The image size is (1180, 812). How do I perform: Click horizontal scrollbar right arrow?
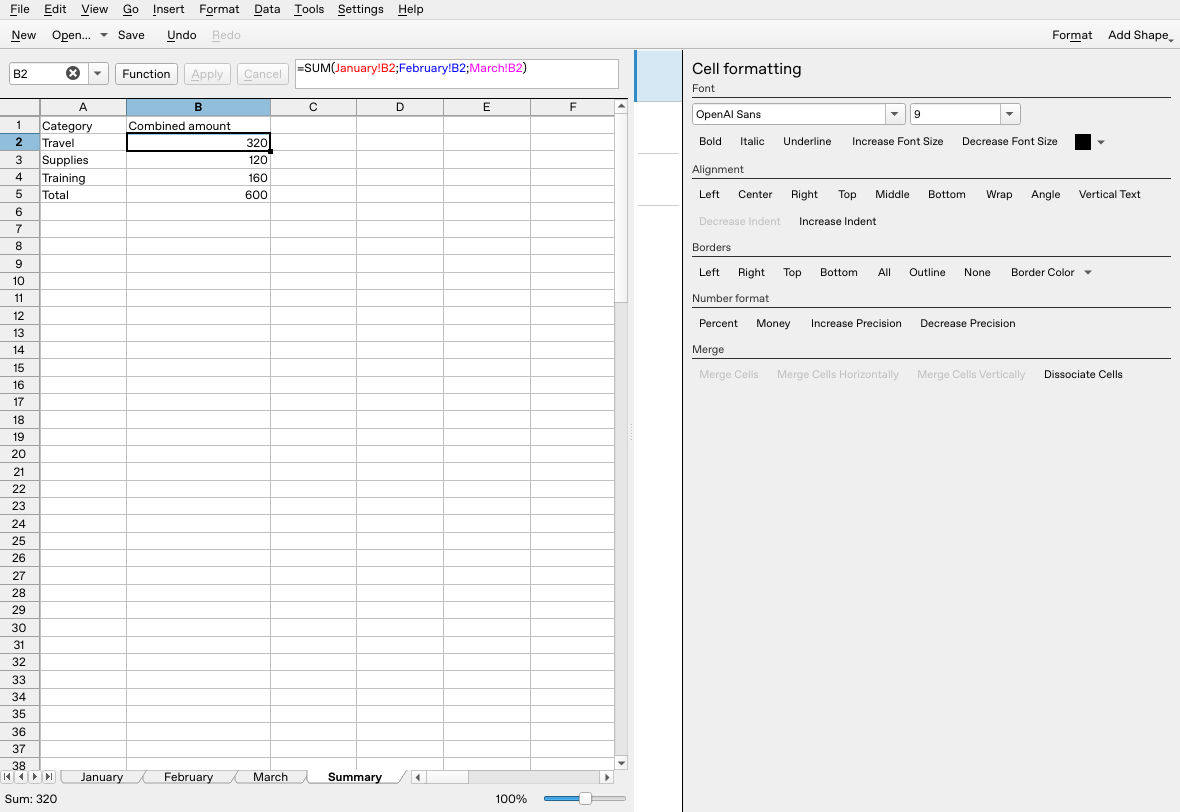[x=607, y=777]
